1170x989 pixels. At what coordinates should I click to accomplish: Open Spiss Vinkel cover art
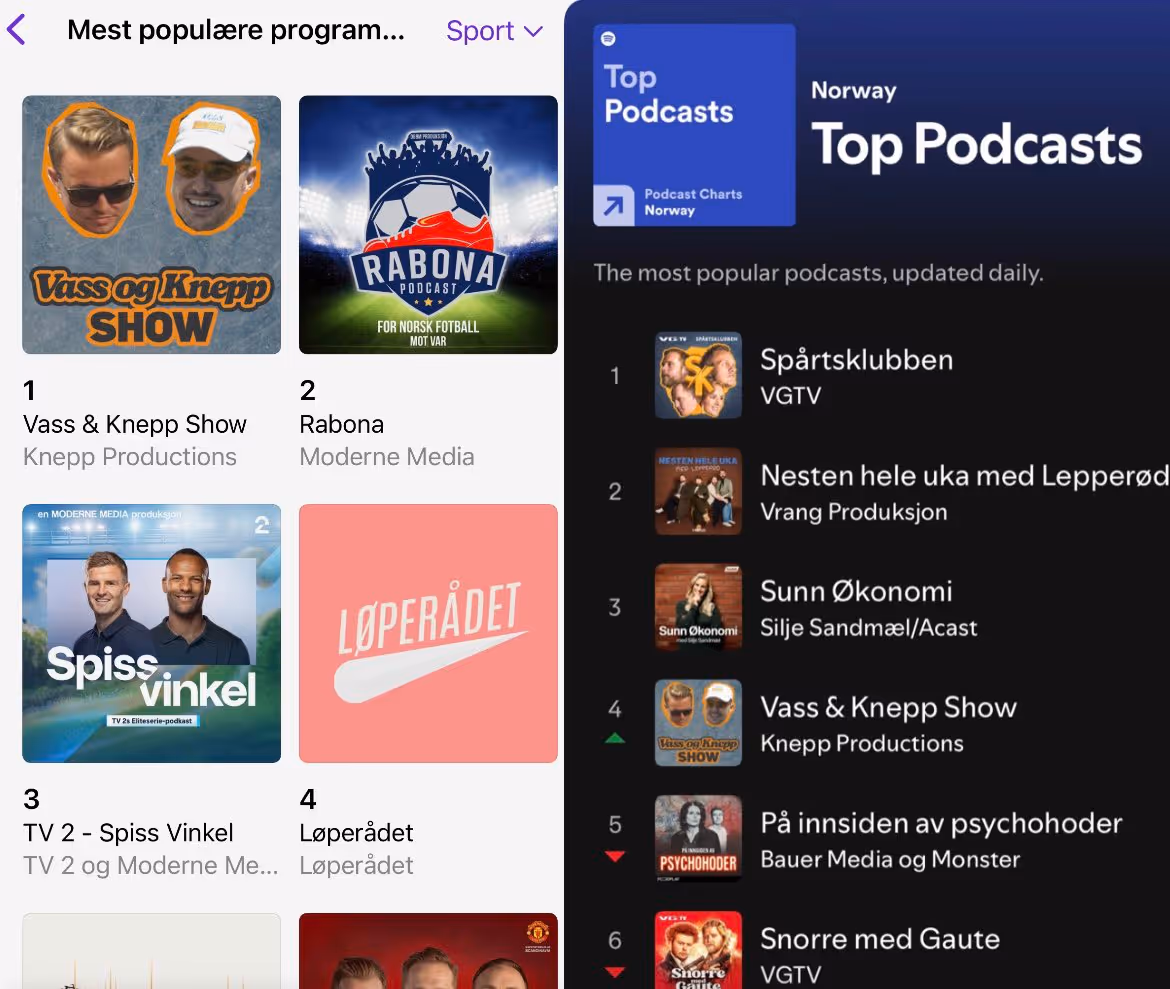[x=151, y=633]
